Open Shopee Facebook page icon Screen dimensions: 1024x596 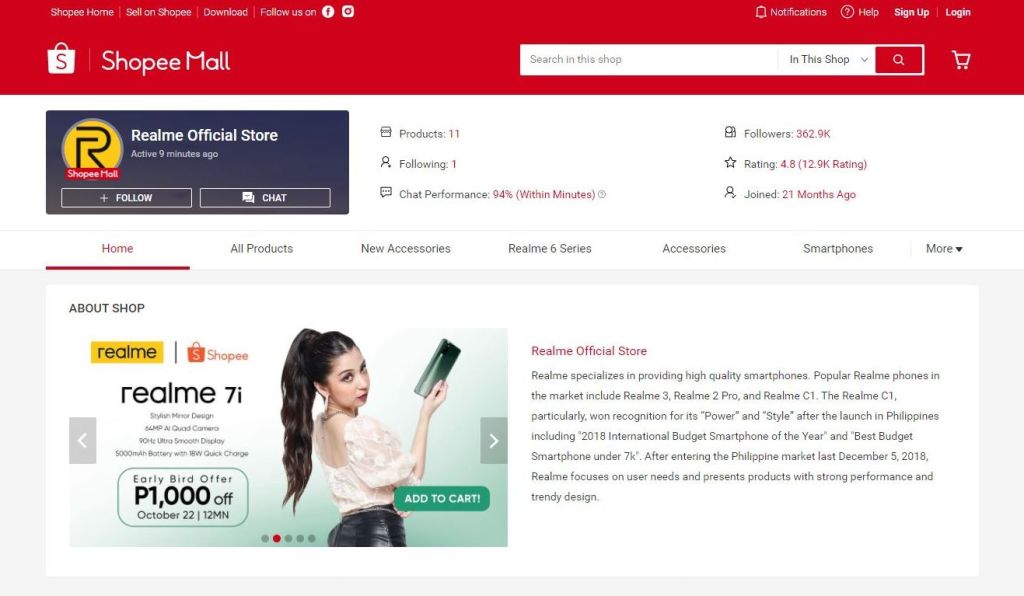pyautogui.click(x=328, y=12)
